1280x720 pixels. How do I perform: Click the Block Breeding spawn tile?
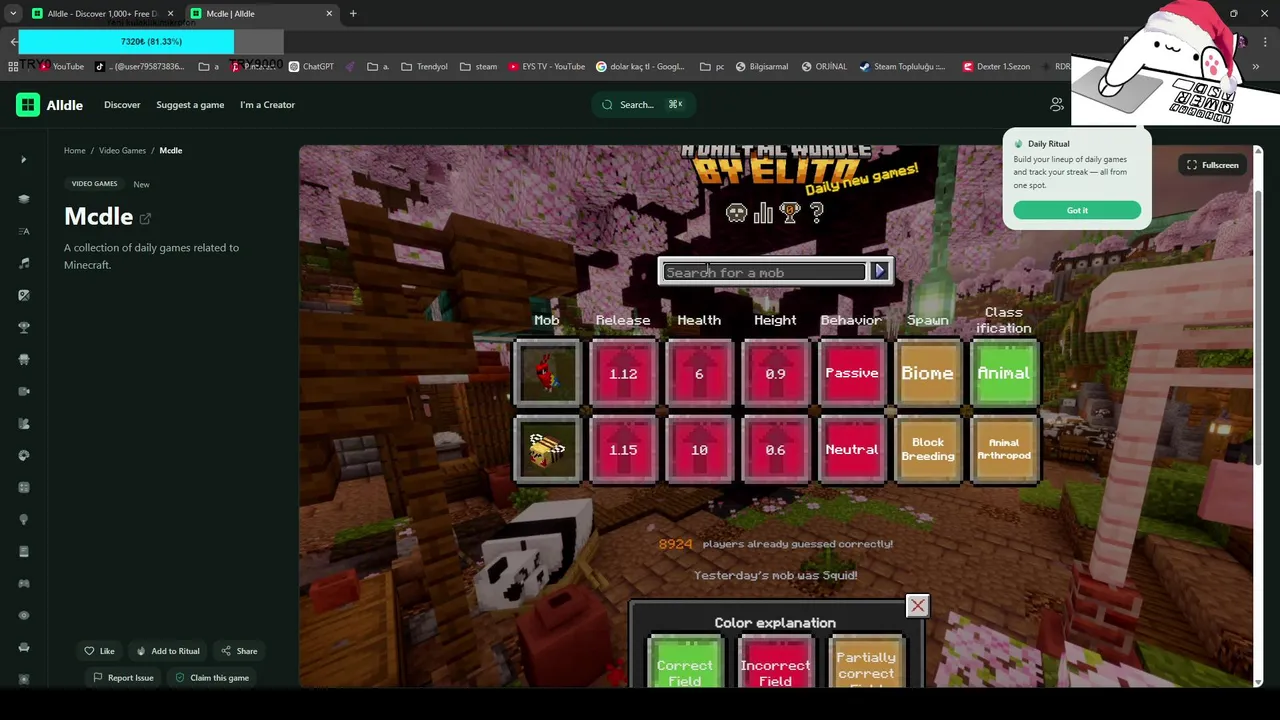[928, 450]
